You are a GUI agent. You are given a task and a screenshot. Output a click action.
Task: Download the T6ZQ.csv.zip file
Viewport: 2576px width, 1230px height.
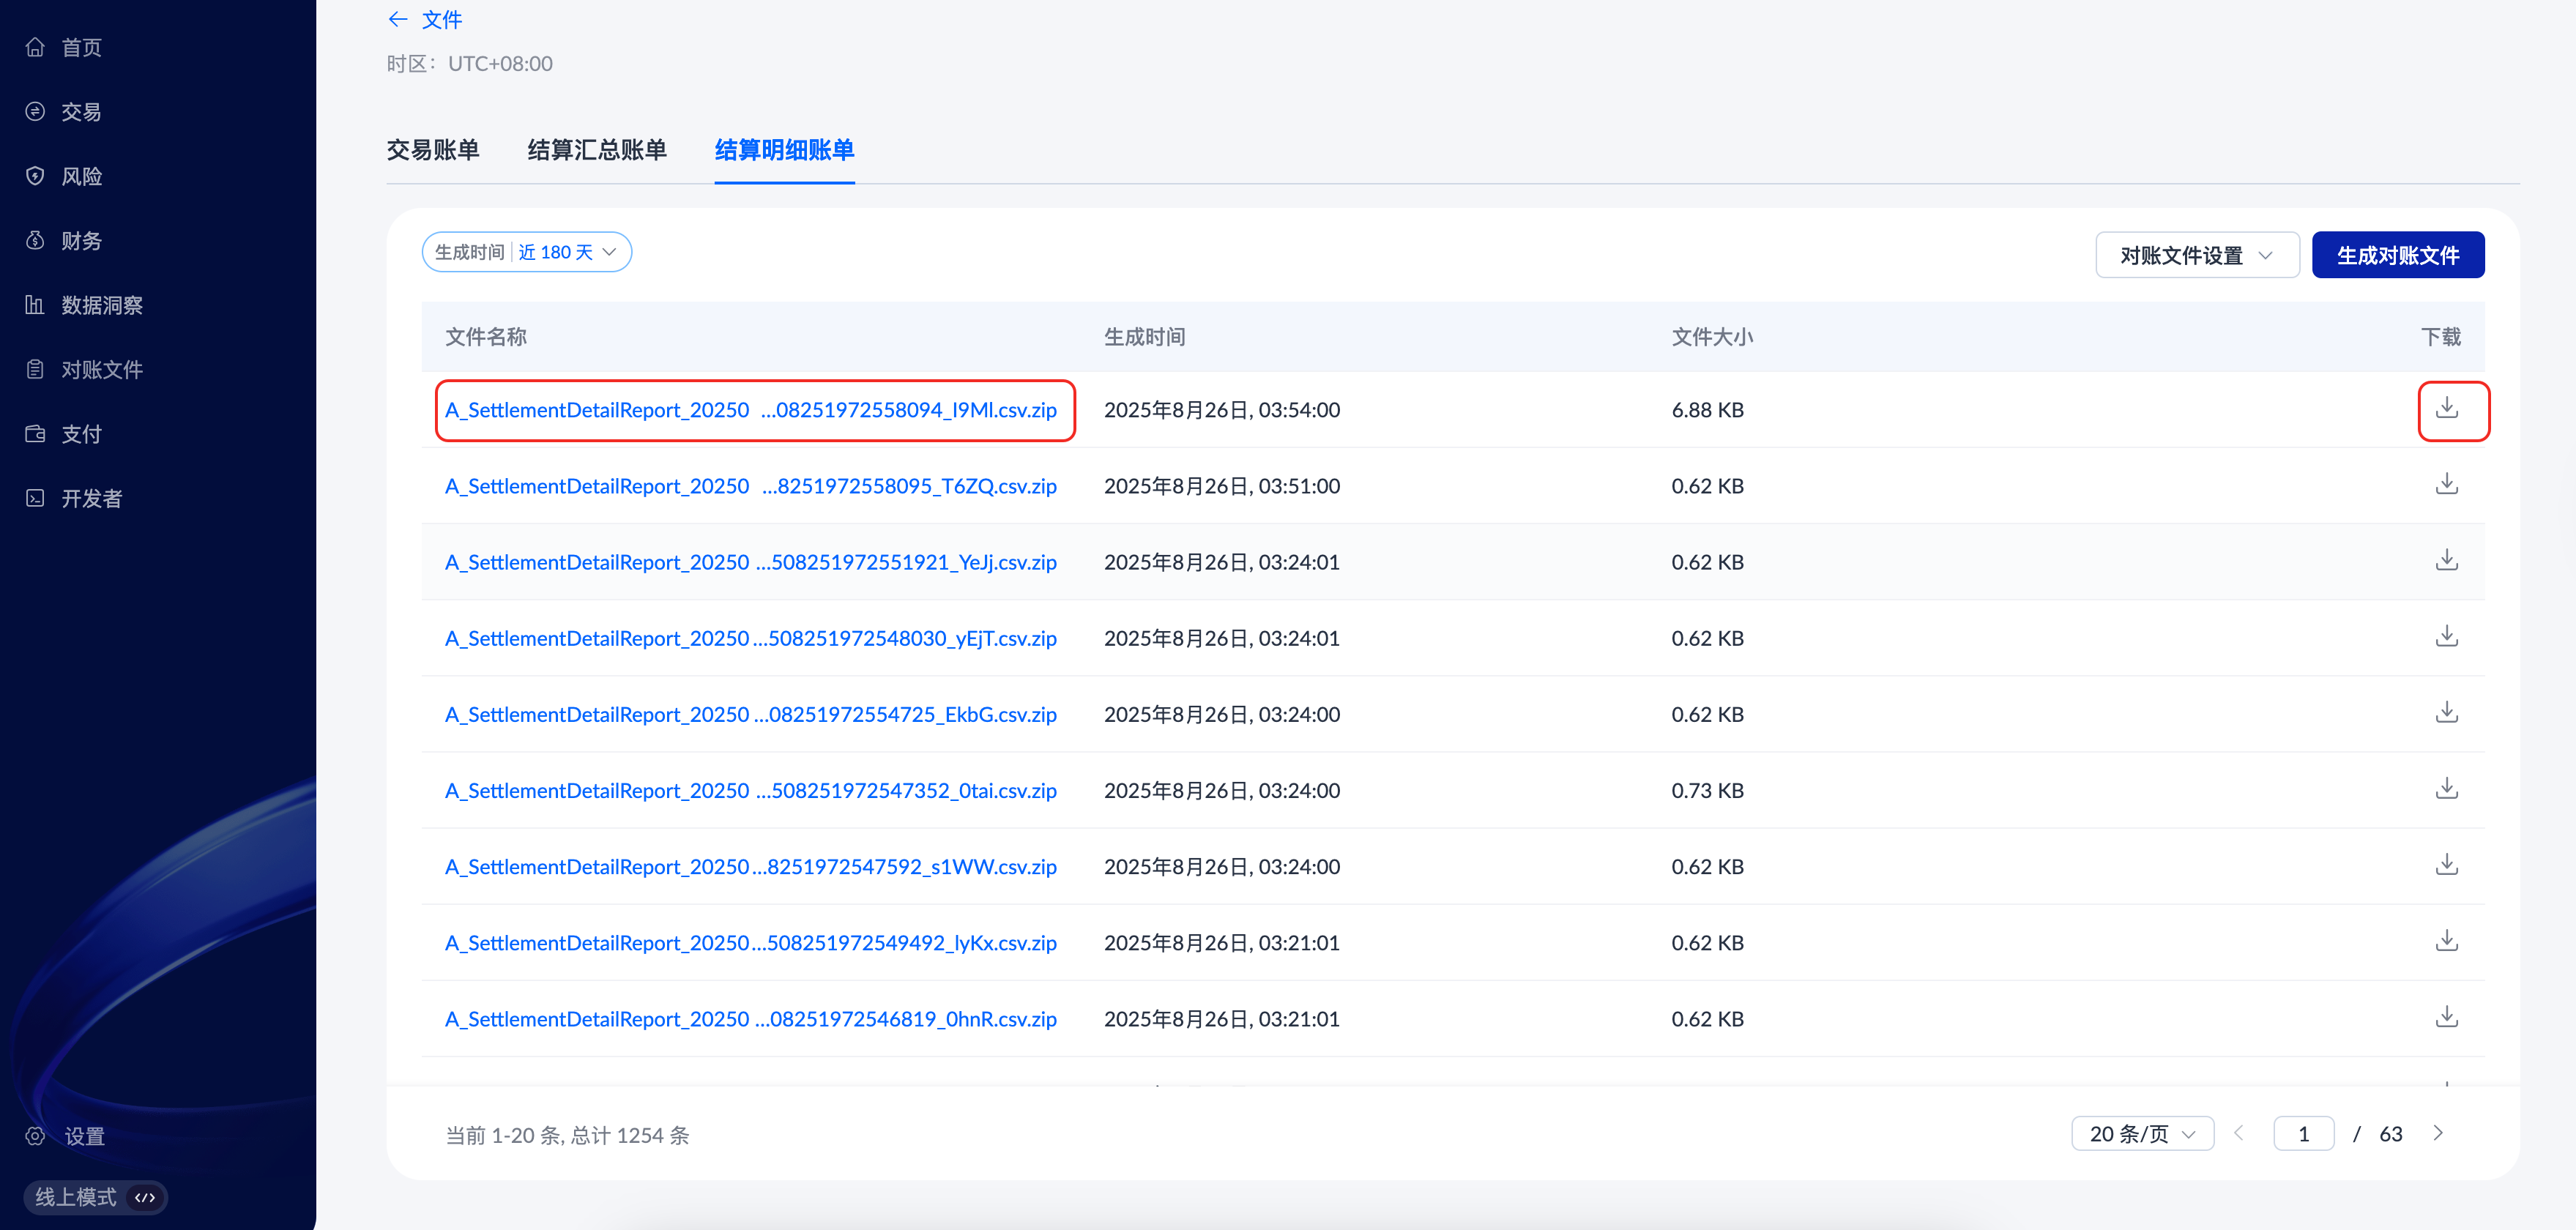coord(2446,484)
